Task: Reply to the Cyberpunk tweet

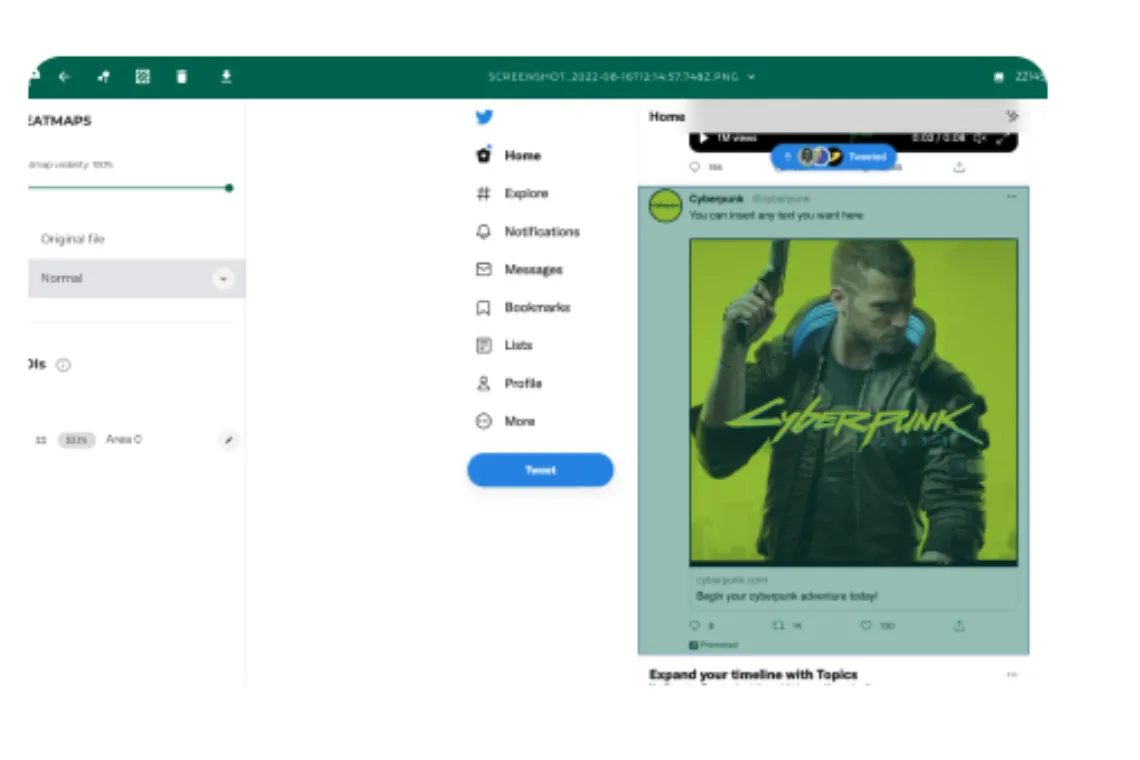Action: 694,625
